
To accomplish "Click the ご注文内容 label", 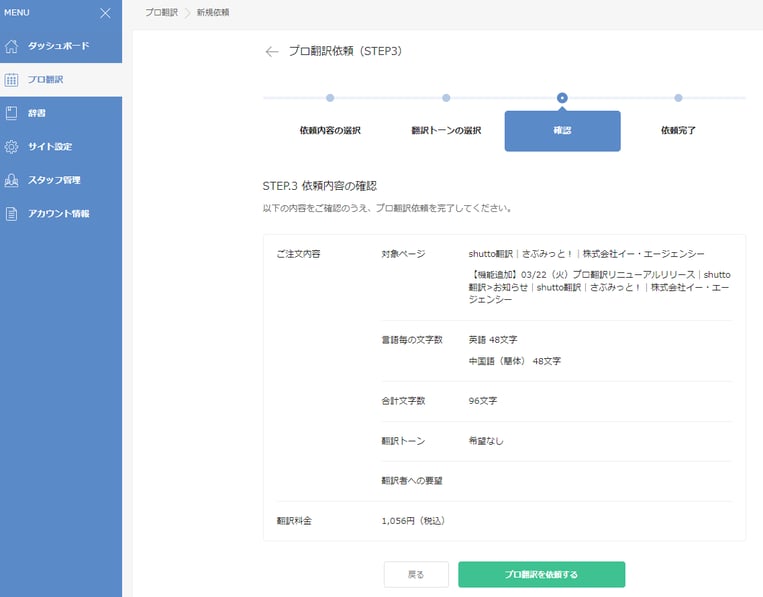I will pos(298,253).
